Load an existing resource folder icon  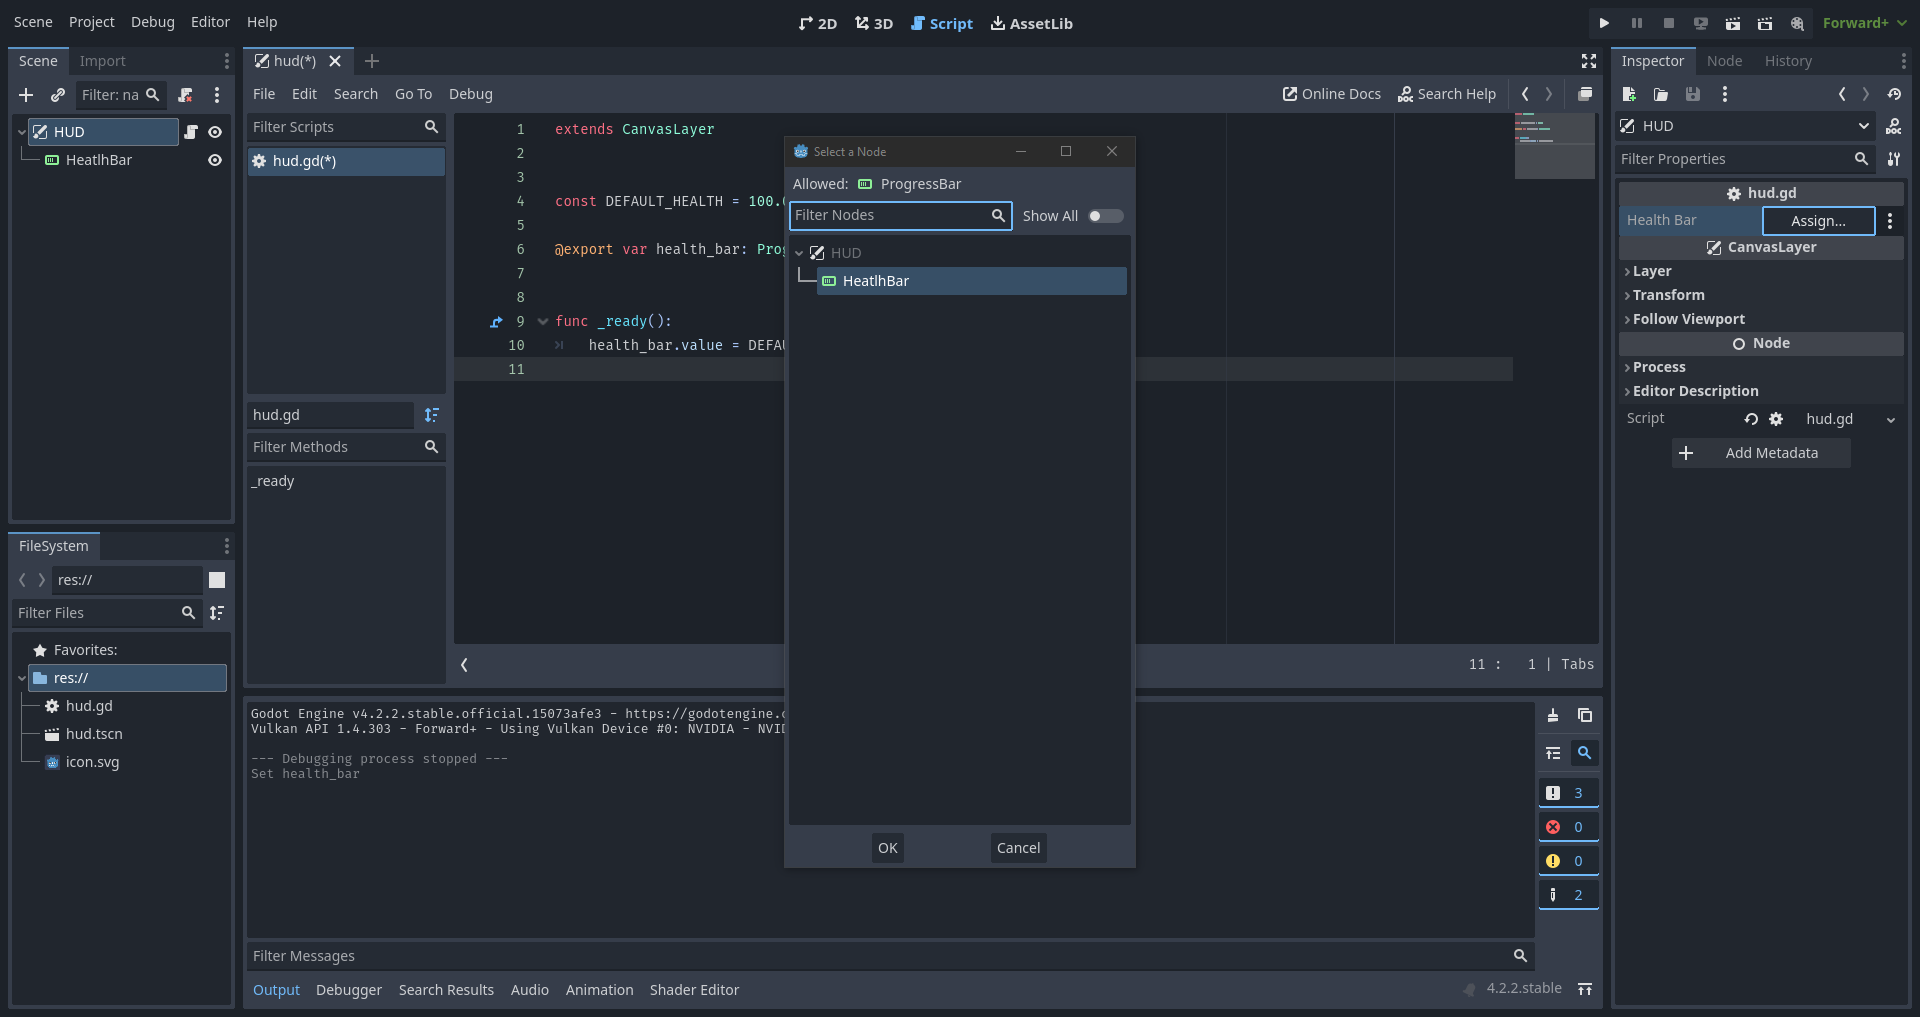point(1661,94)
